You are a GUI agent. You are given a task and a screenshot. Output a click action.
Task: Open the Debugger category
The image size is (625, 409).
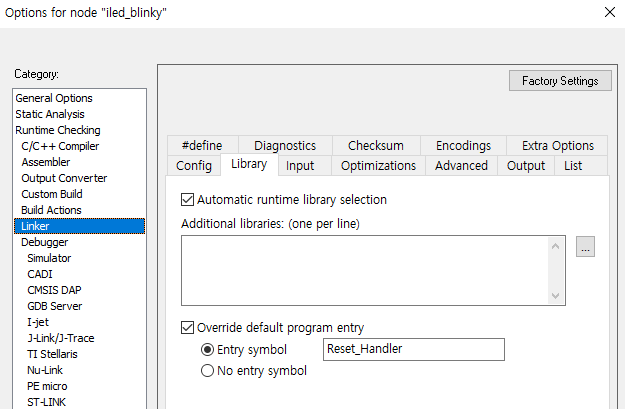pos(44,242)
